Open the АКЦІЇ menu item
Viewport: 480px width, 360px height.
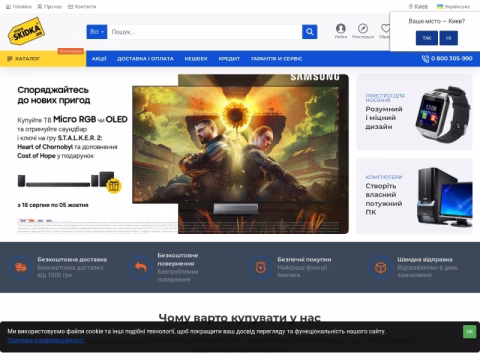pos(99,59)
